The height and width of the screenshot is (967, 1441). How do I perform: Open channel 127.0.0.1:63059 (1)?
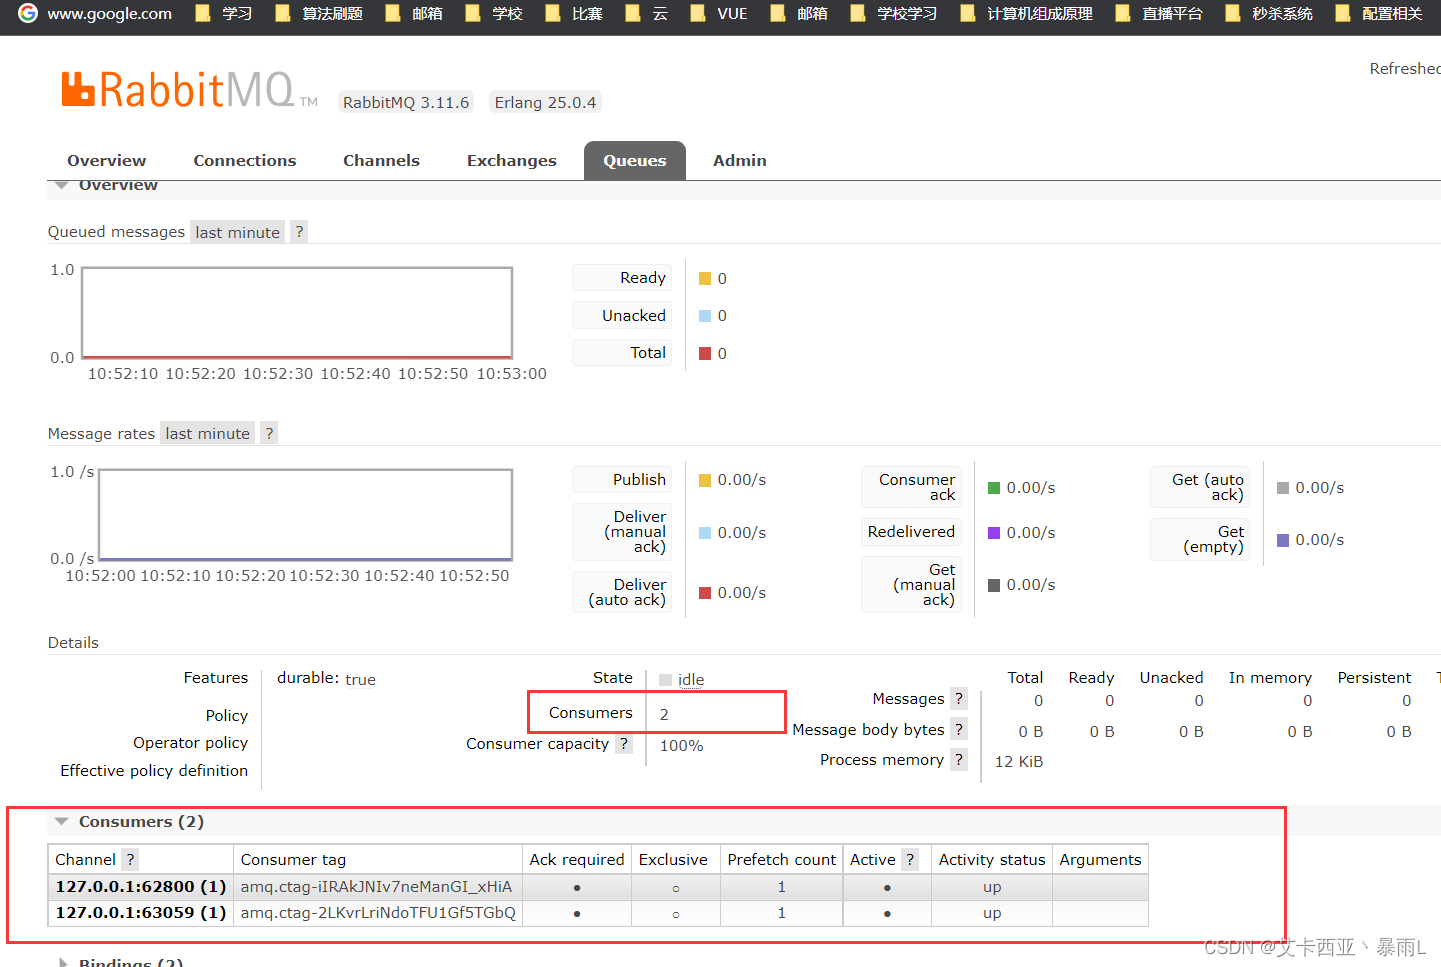point(141,913)
